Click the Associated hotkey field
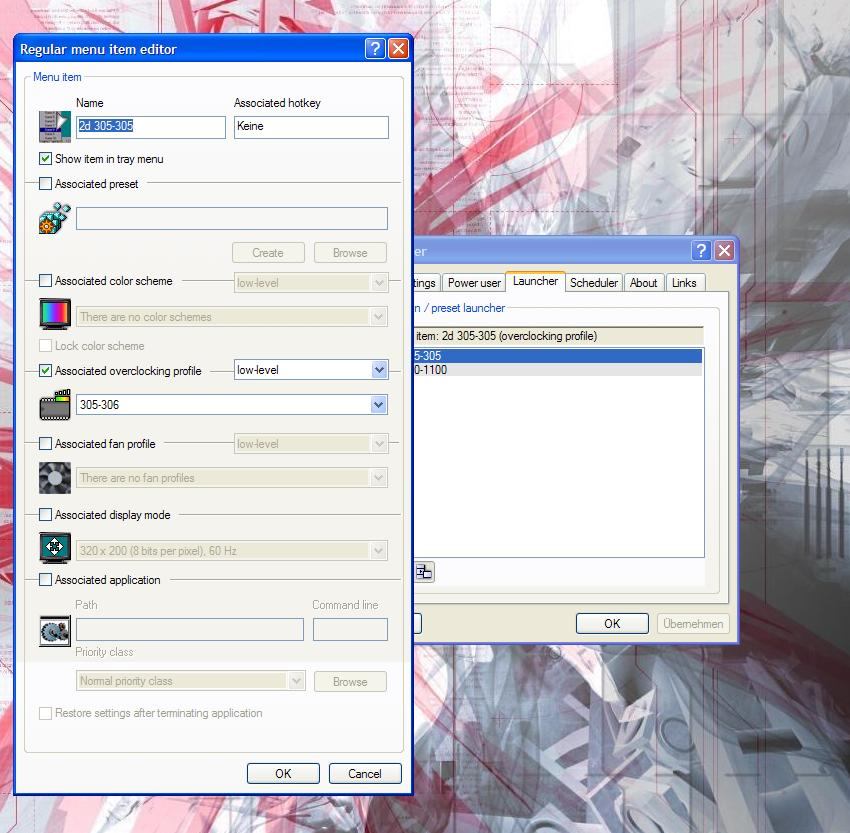 click(x=311, y=127)
